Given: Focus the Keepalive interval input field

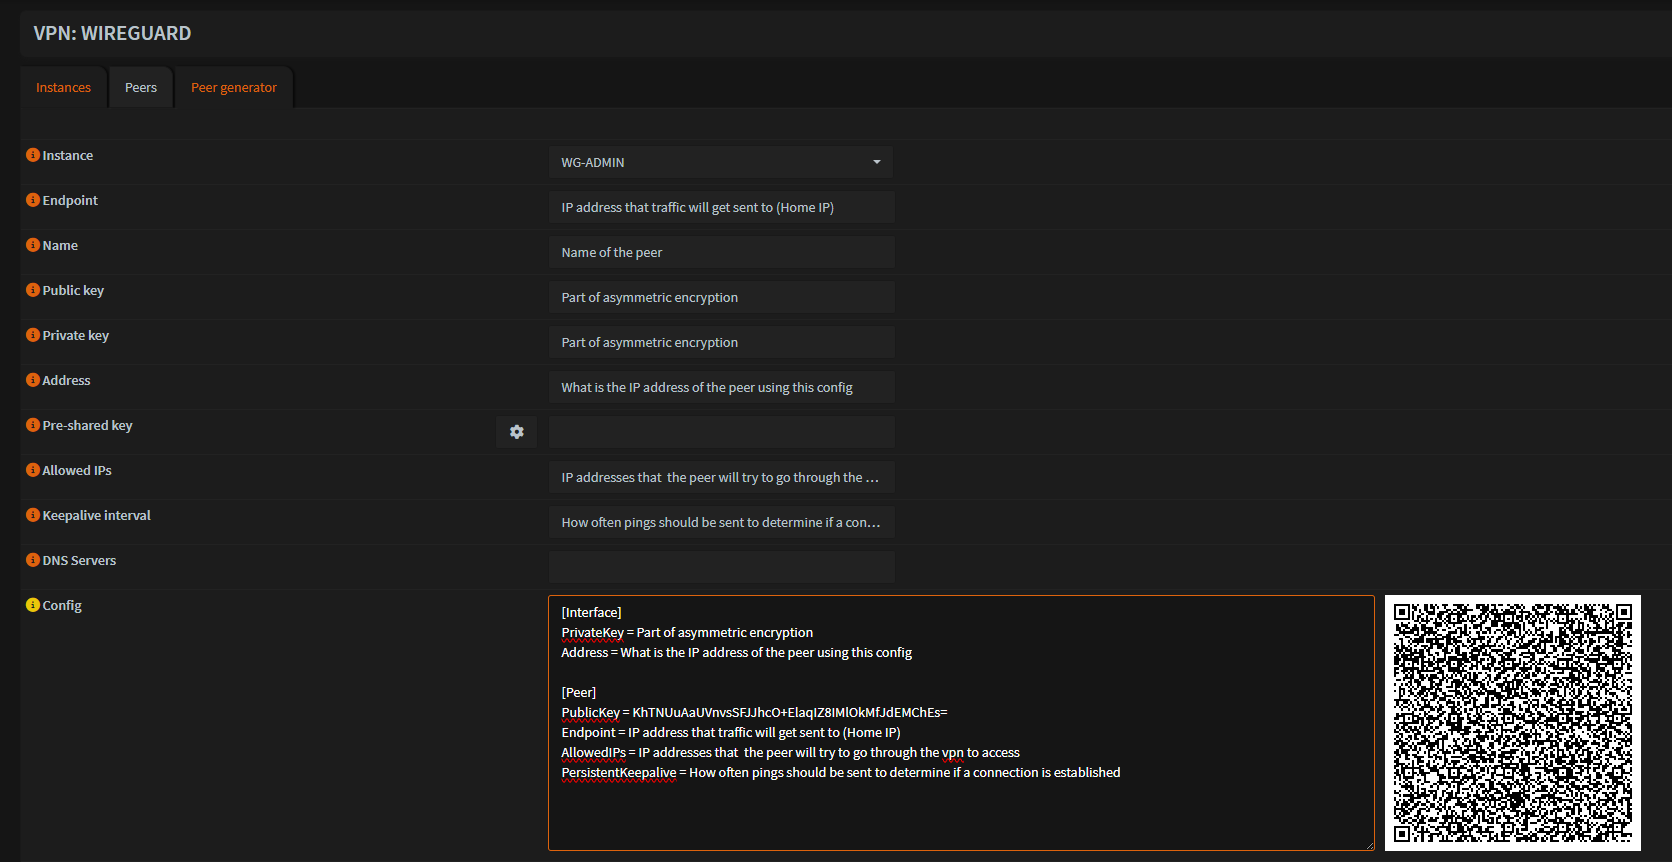Looking at the screenshot, I should [x=722, y=522].
